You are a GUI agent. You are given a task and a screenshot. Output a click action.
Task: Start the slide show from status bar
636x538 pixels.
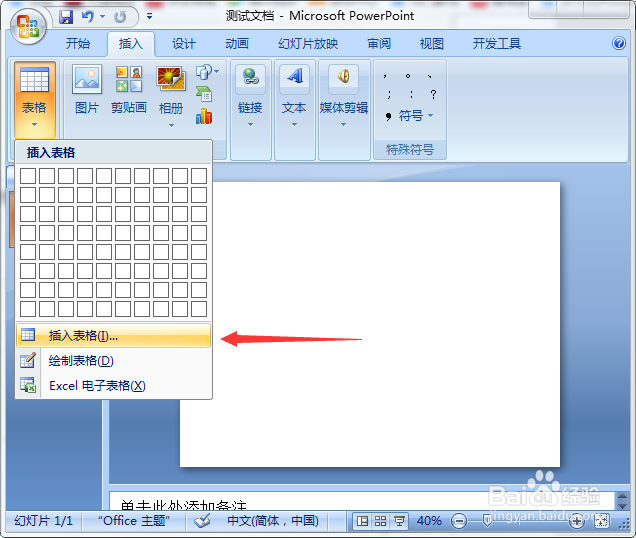click(399, 521)
